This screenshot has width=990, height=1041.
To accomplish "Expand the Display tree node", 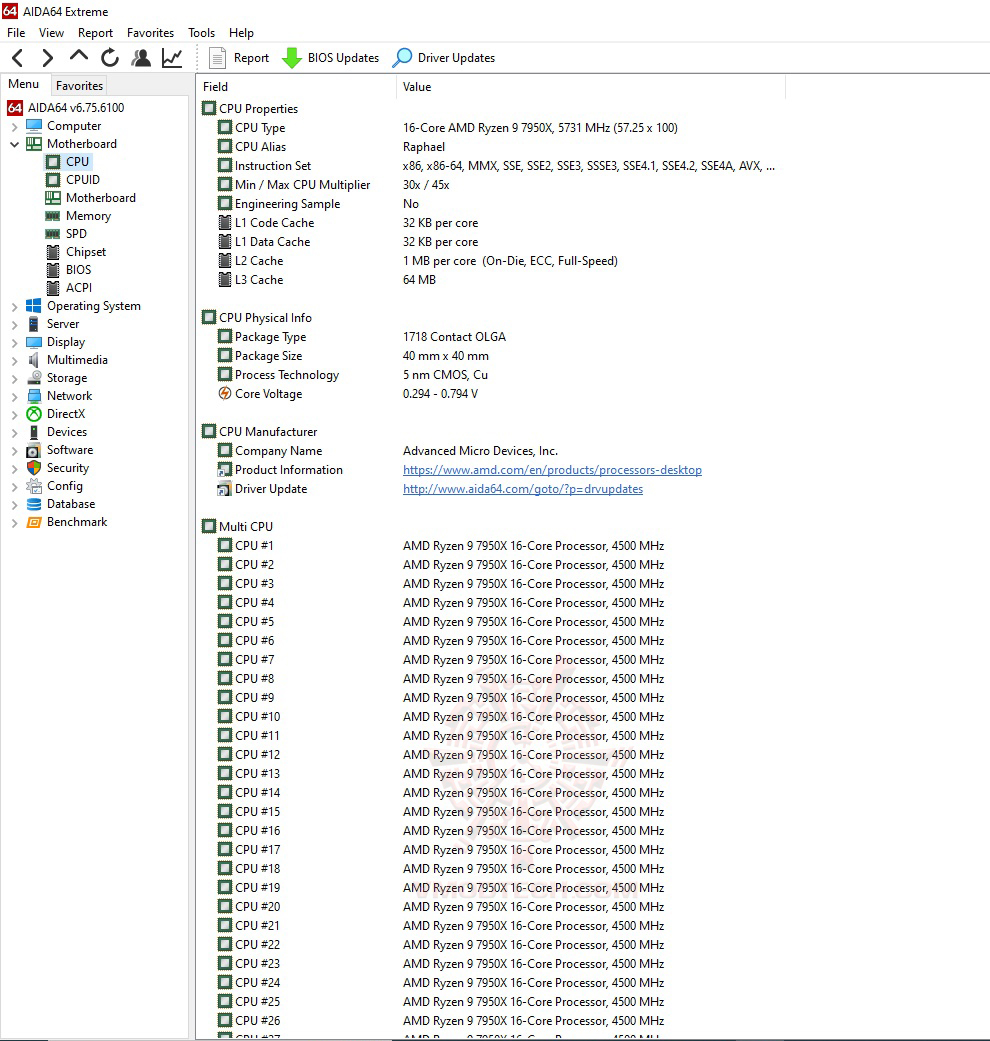I will (x=15, y=342).
